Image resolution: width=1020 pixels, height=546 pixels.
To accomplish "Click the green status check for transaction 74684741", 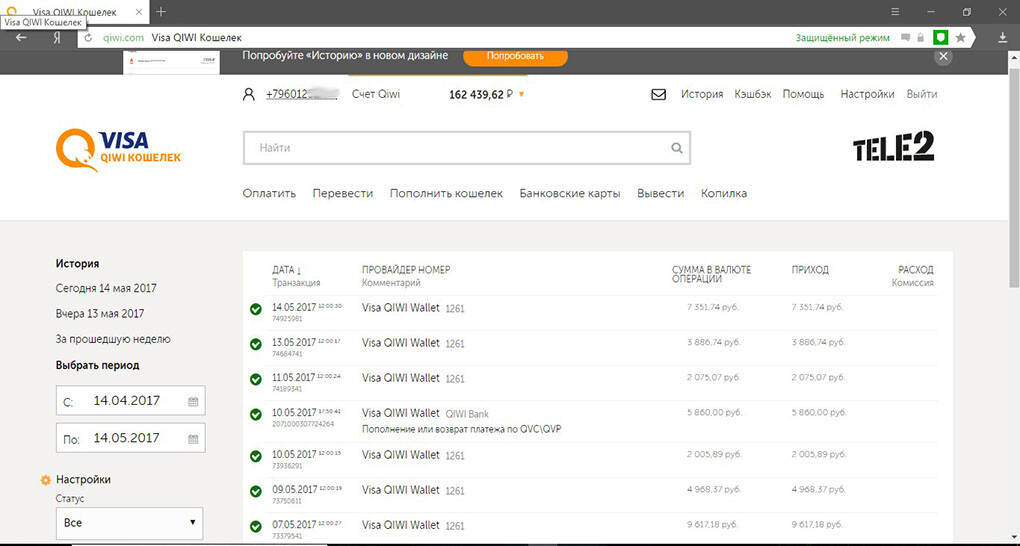I will tap(256, 344).
